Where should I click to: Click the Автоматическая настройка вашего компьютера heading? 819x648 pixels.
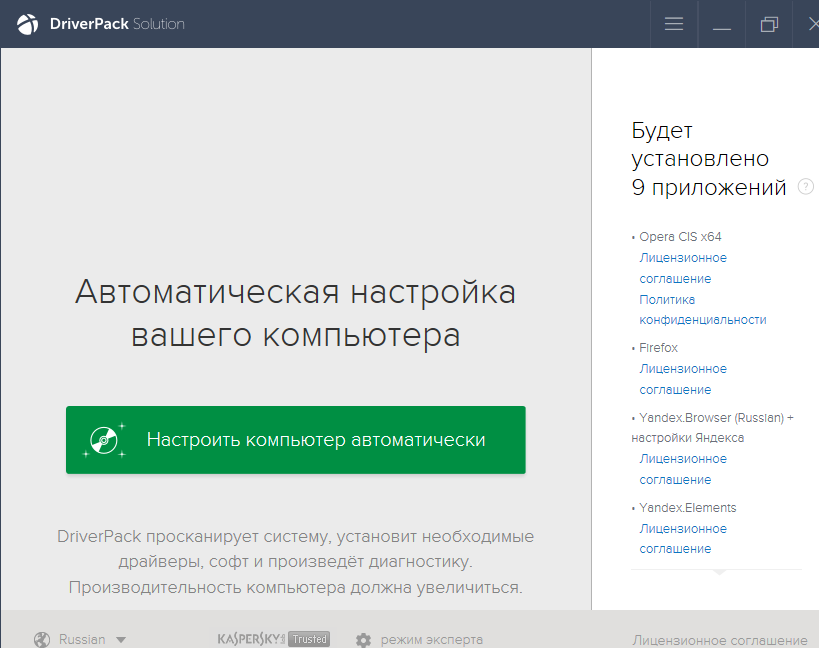(296, 313)
